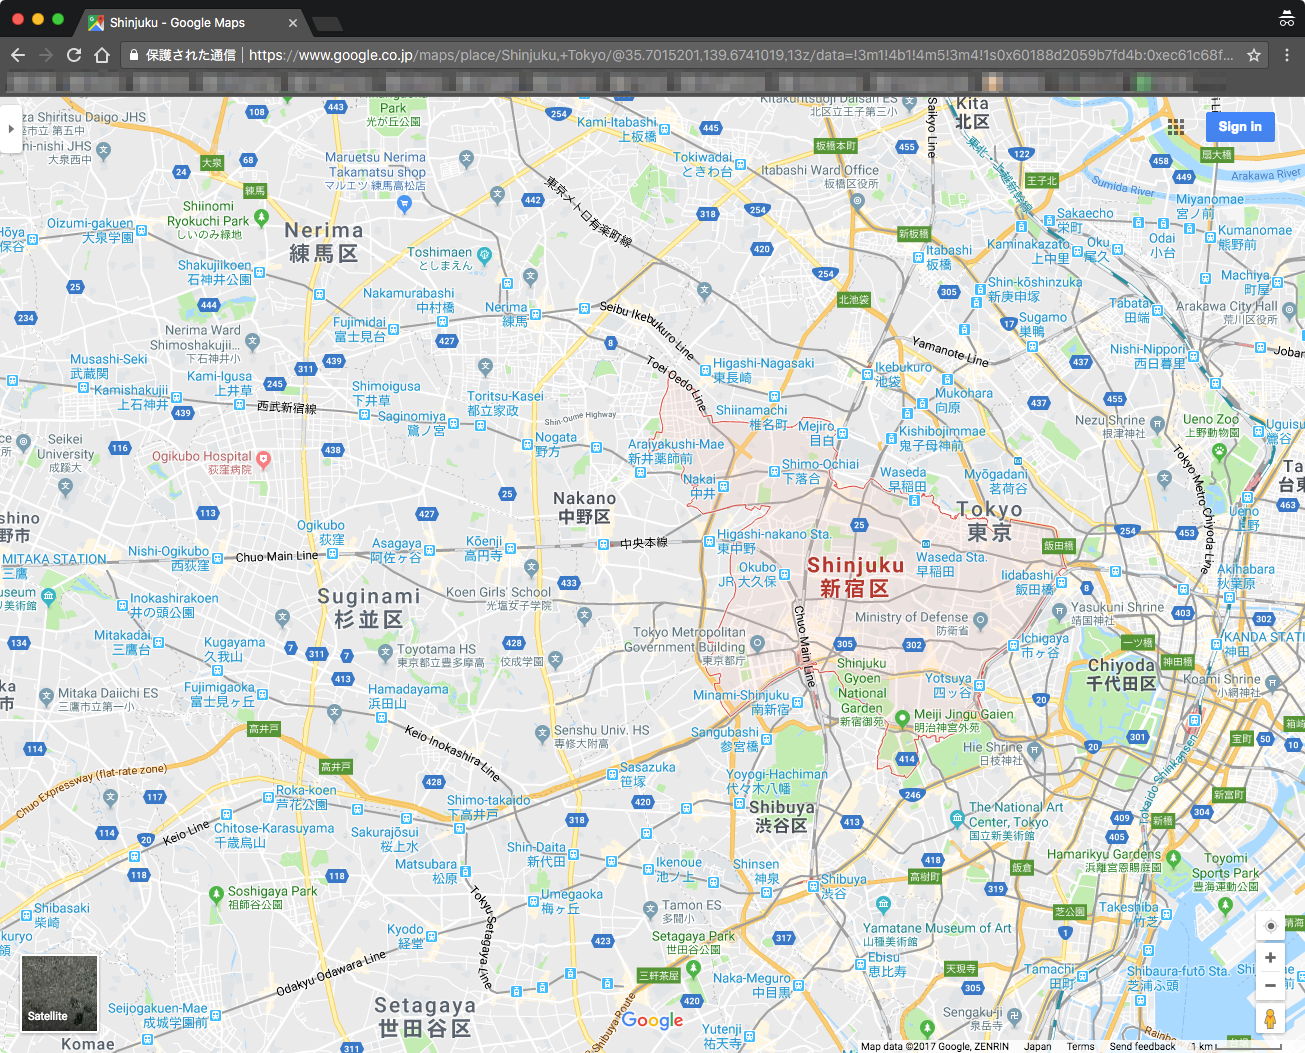Screen dimensions: 1305x1053
Task: Click the Ryokuchi Park green marker
Action: point(261,217)
